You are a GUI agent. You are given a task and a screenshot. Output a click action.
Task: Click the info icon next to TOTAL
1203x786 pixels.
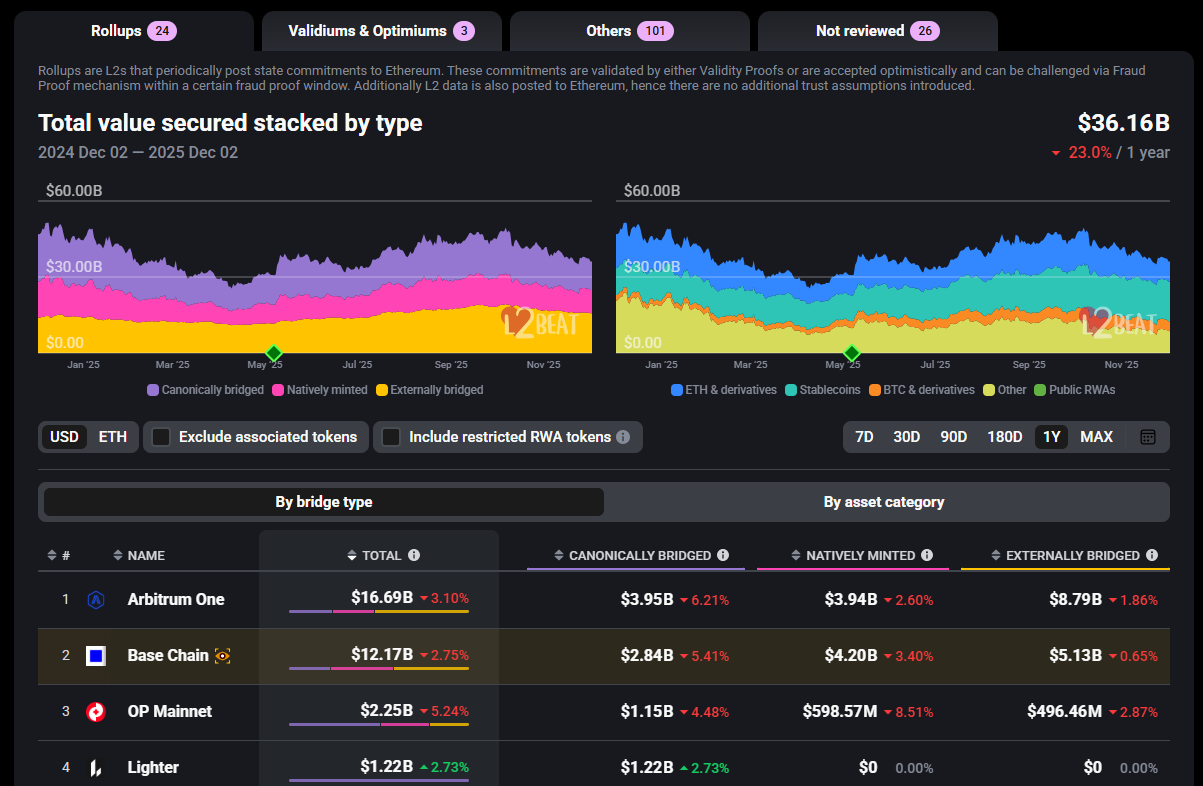click(x=412, y=555)
